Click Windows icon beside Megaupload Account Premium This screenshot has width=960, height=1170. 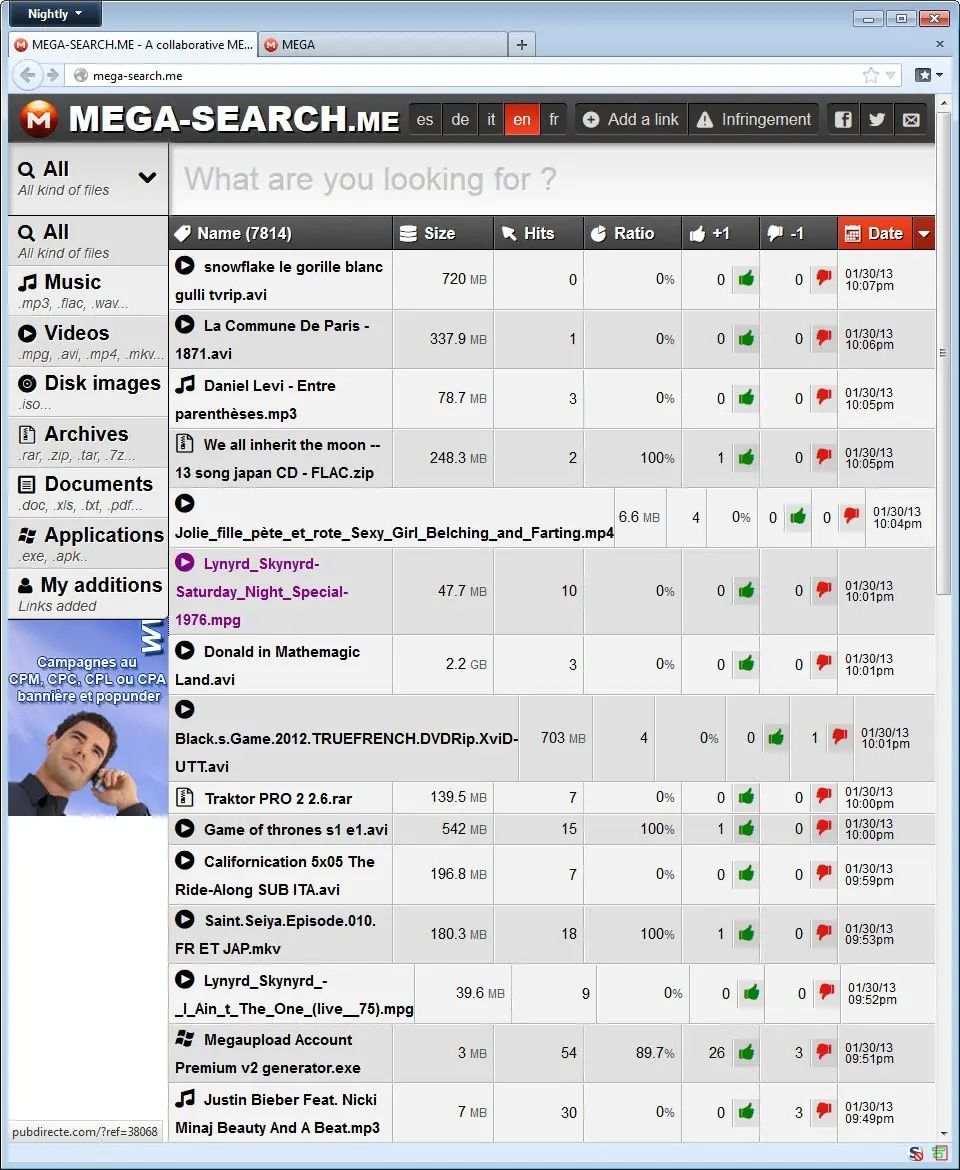tap(185, 1038)
